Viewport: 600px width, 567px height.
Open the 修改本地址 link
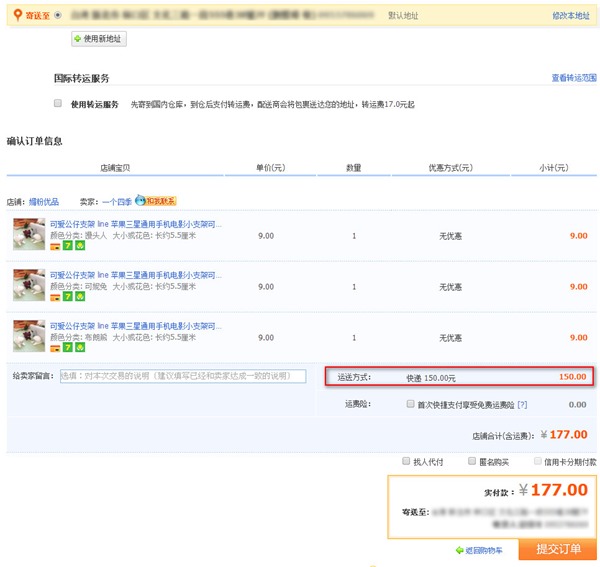[571, 16]
